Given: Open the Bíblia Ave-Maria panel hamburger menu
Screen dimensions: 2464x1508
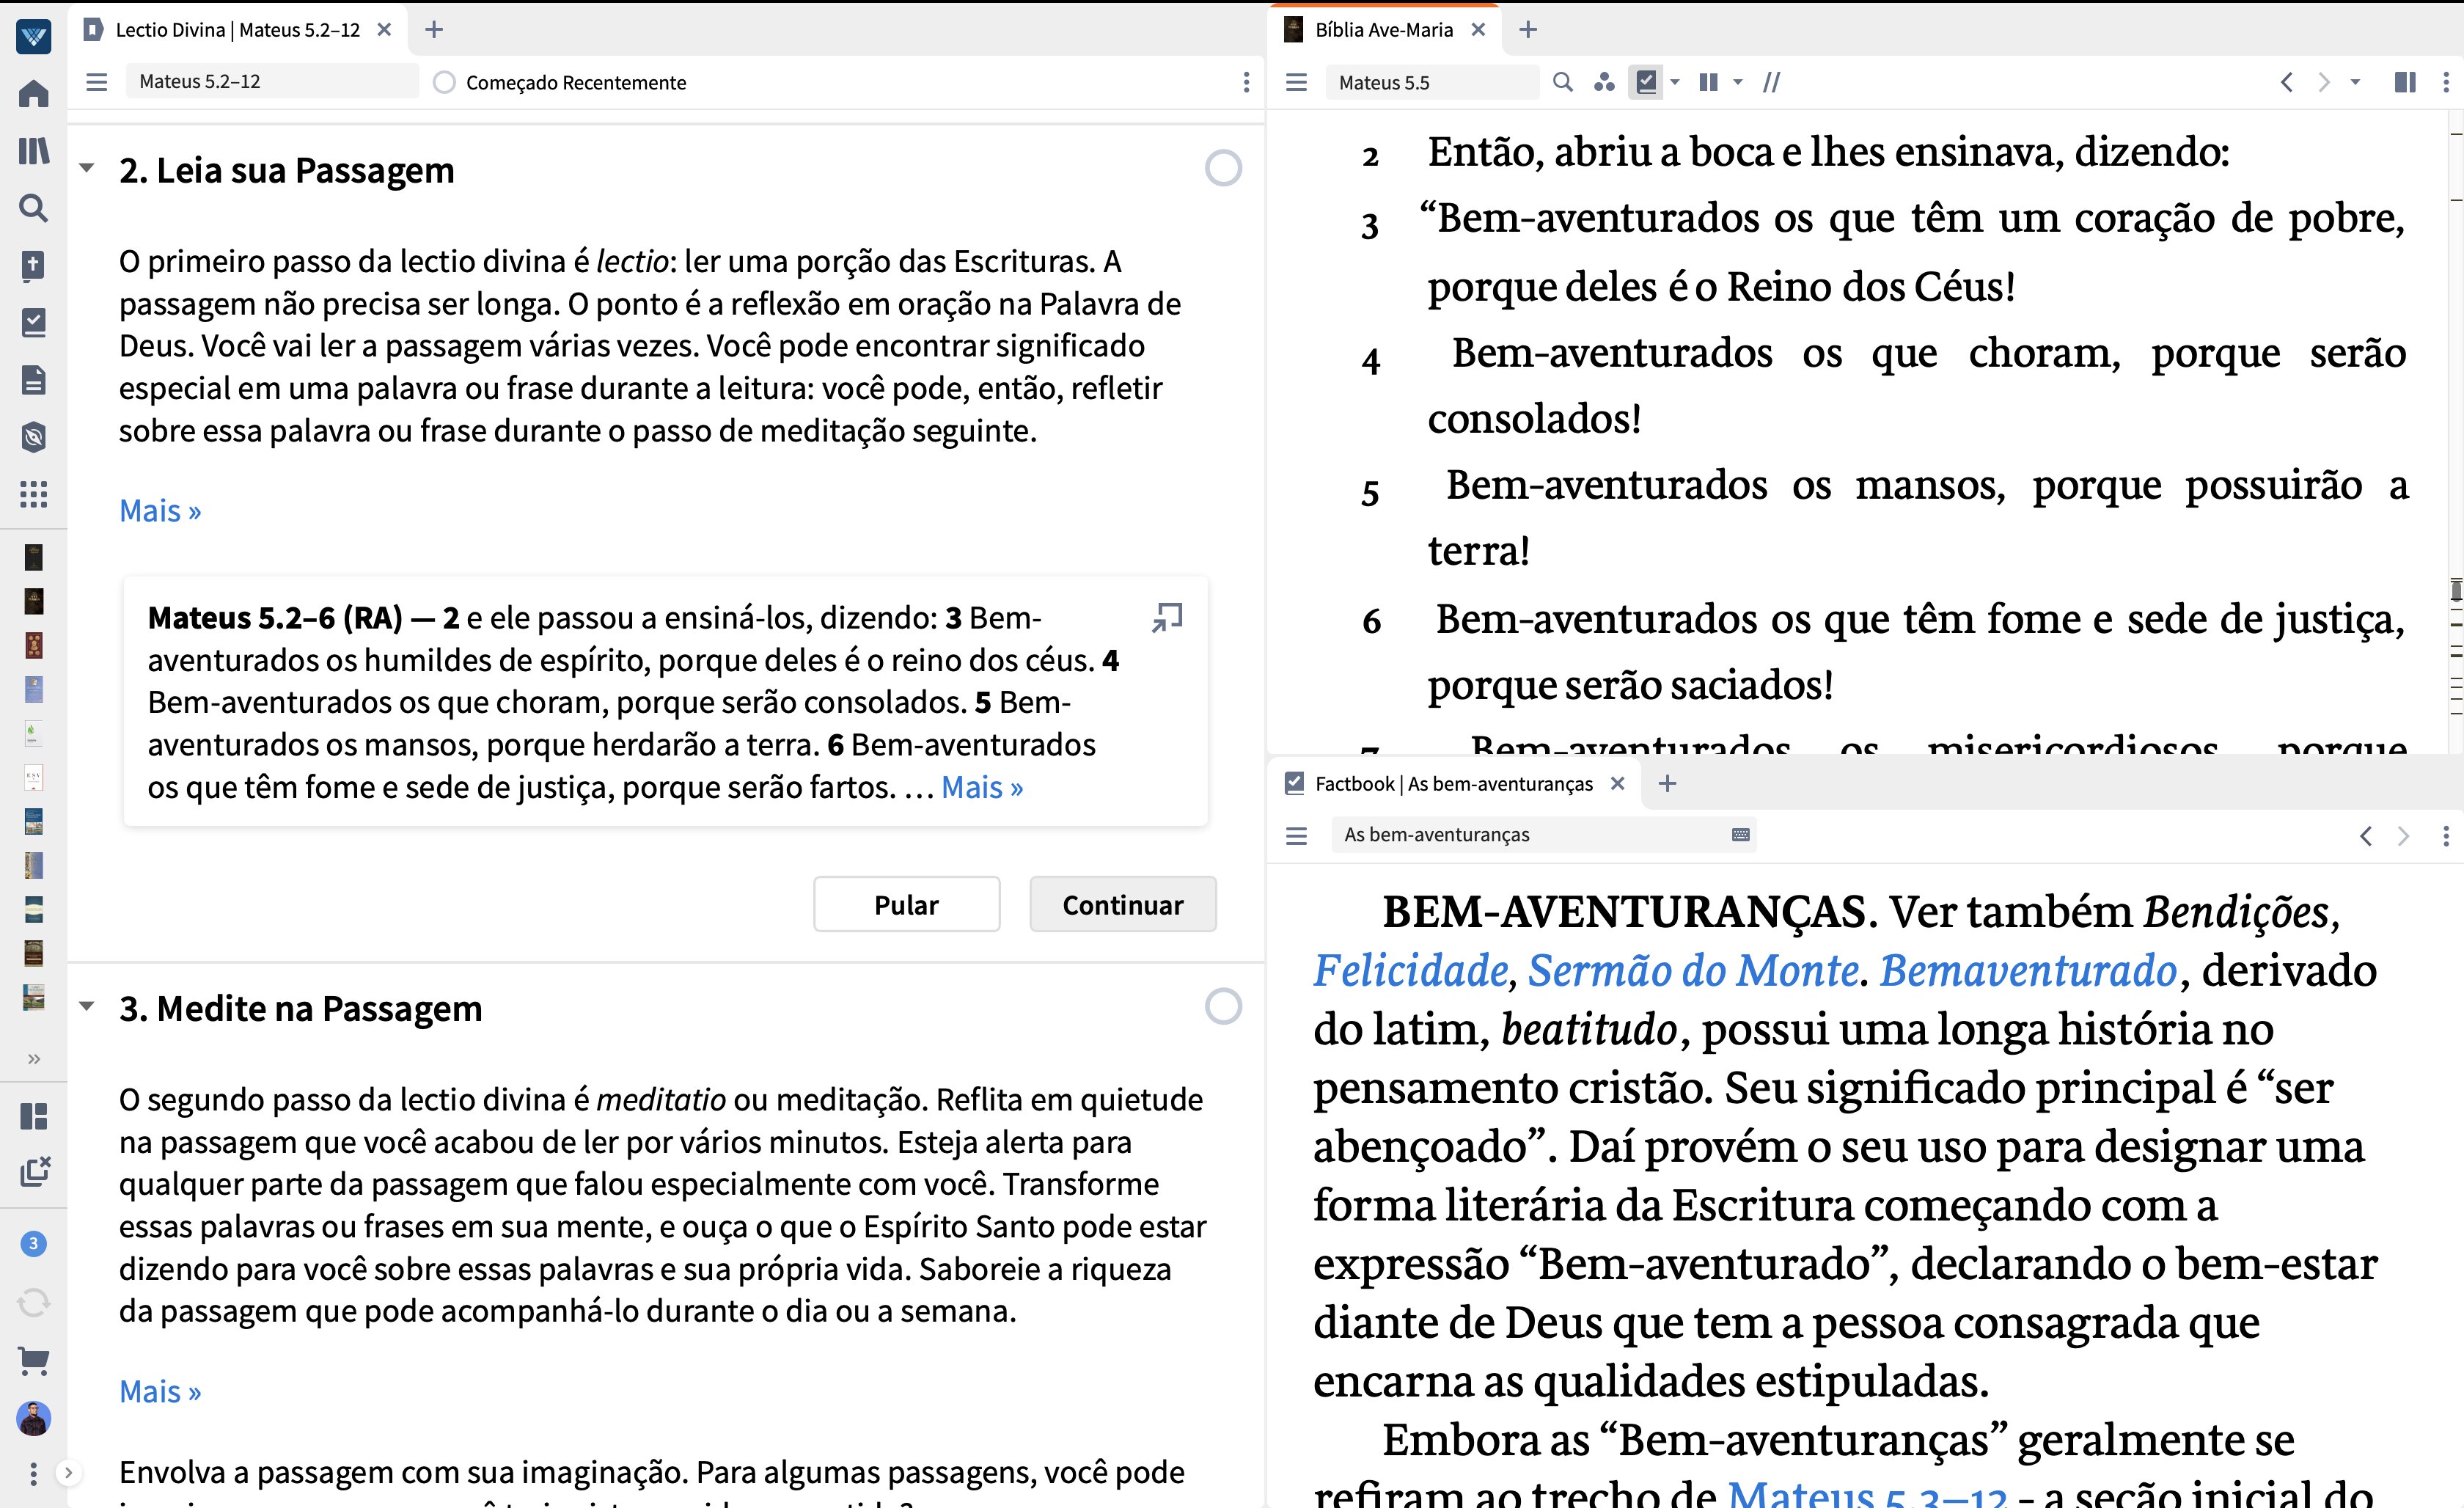Looking at the screenshot, I should click(1296, 82).
